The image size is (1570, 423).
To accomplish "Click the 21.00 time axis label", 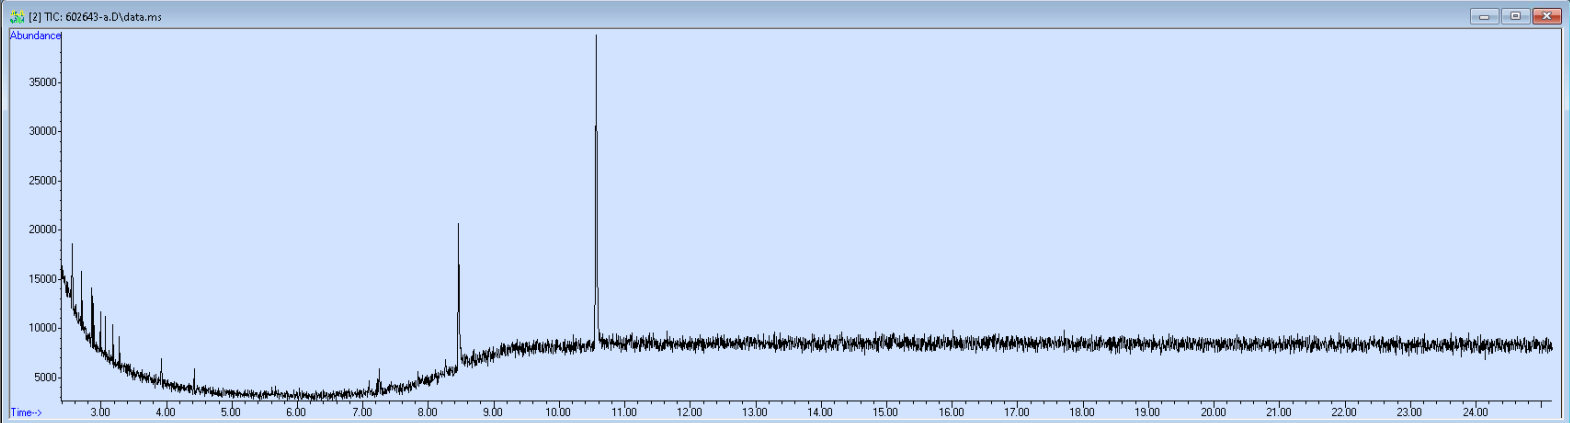I will click(x=1278, y=412).
